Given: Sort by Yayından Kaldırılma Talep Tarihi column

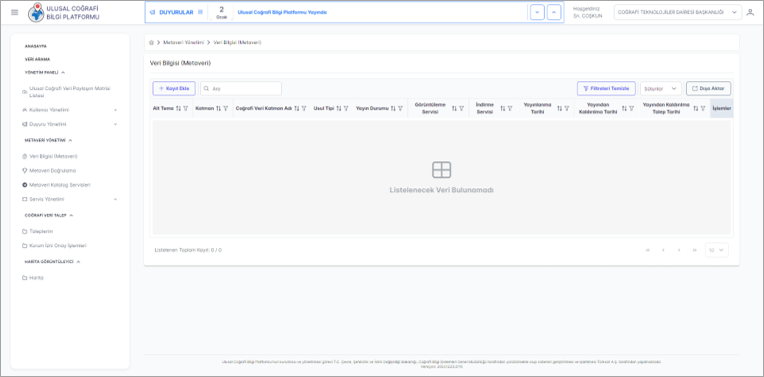Looking at the screenshot, I should [695, 108].
